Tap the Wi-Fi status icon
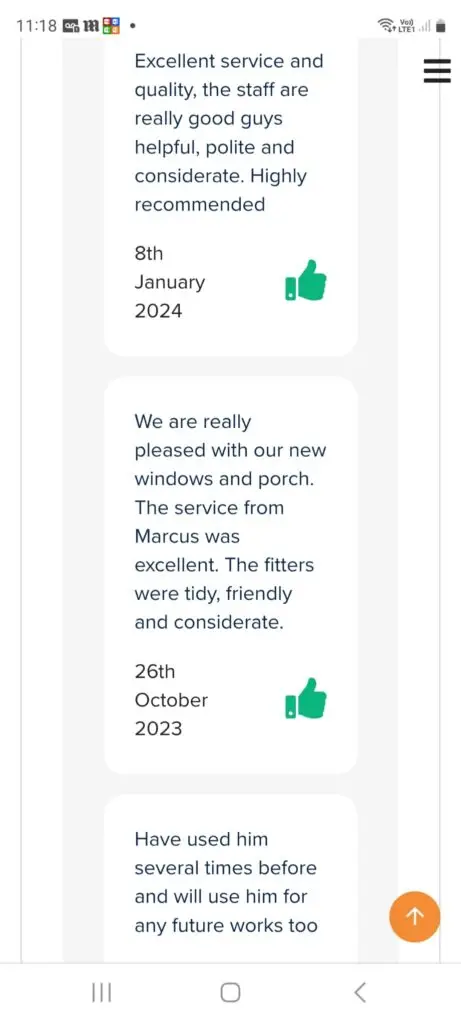This screenshot has height=1024, width=461. 386,26
